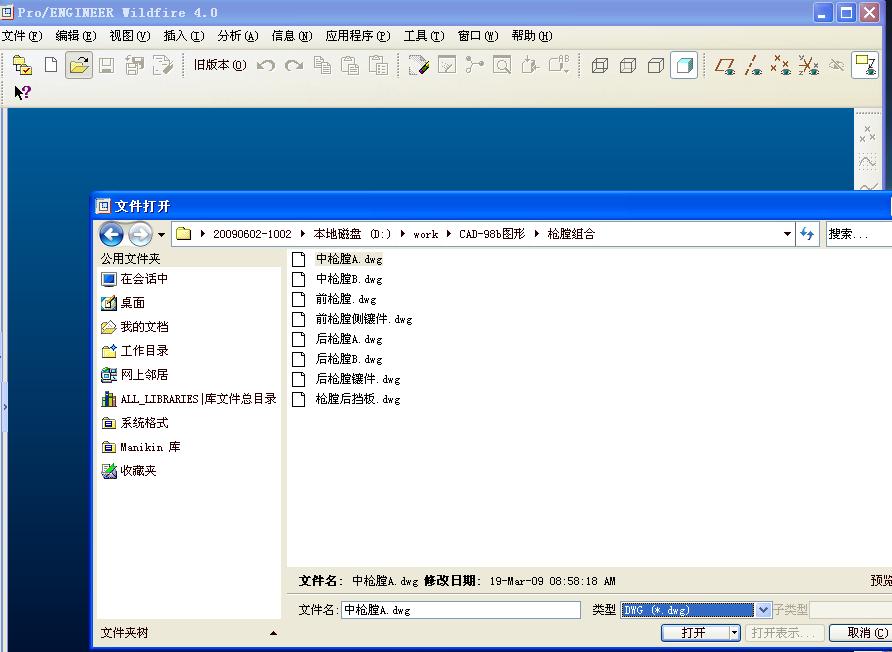The width and height of the screenshot is (892, 652).
Task: Click the Paste clipboard icon
Action: 350,65
